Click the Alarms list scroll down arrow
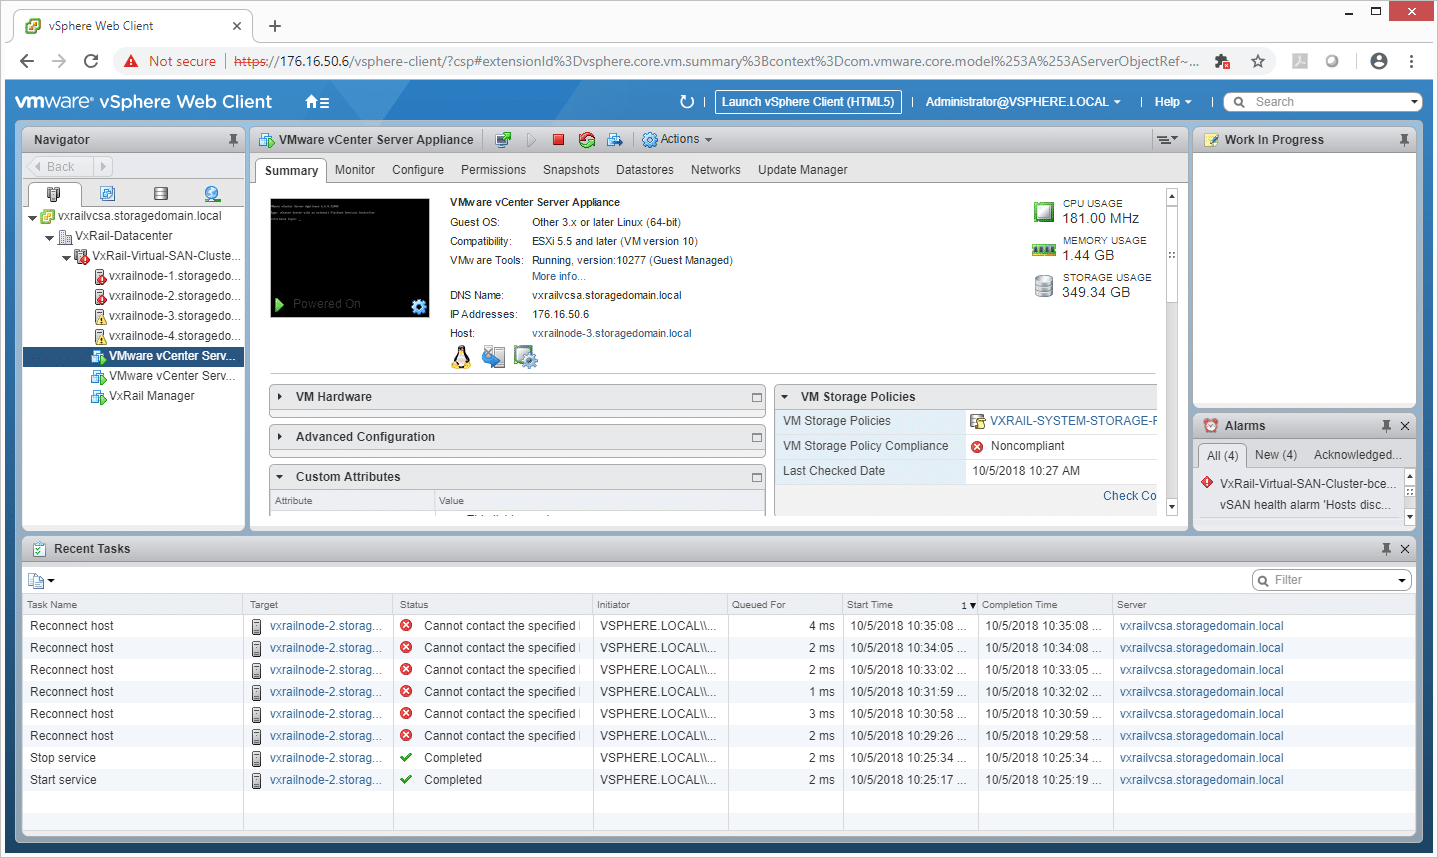This screenshot has width=1438, height=858. (1410, 518)
